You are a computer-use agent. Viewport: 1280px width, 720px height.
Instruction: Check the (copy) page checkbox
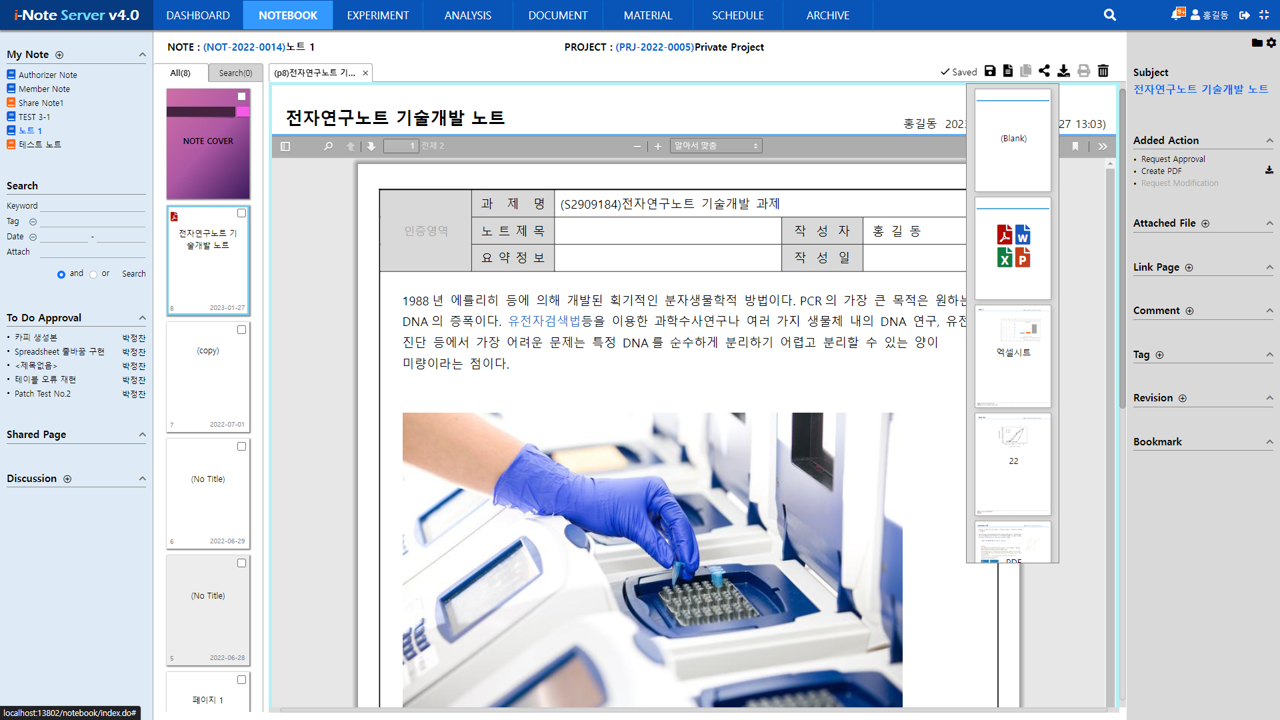pyautogui.click(x=241, y=330)
